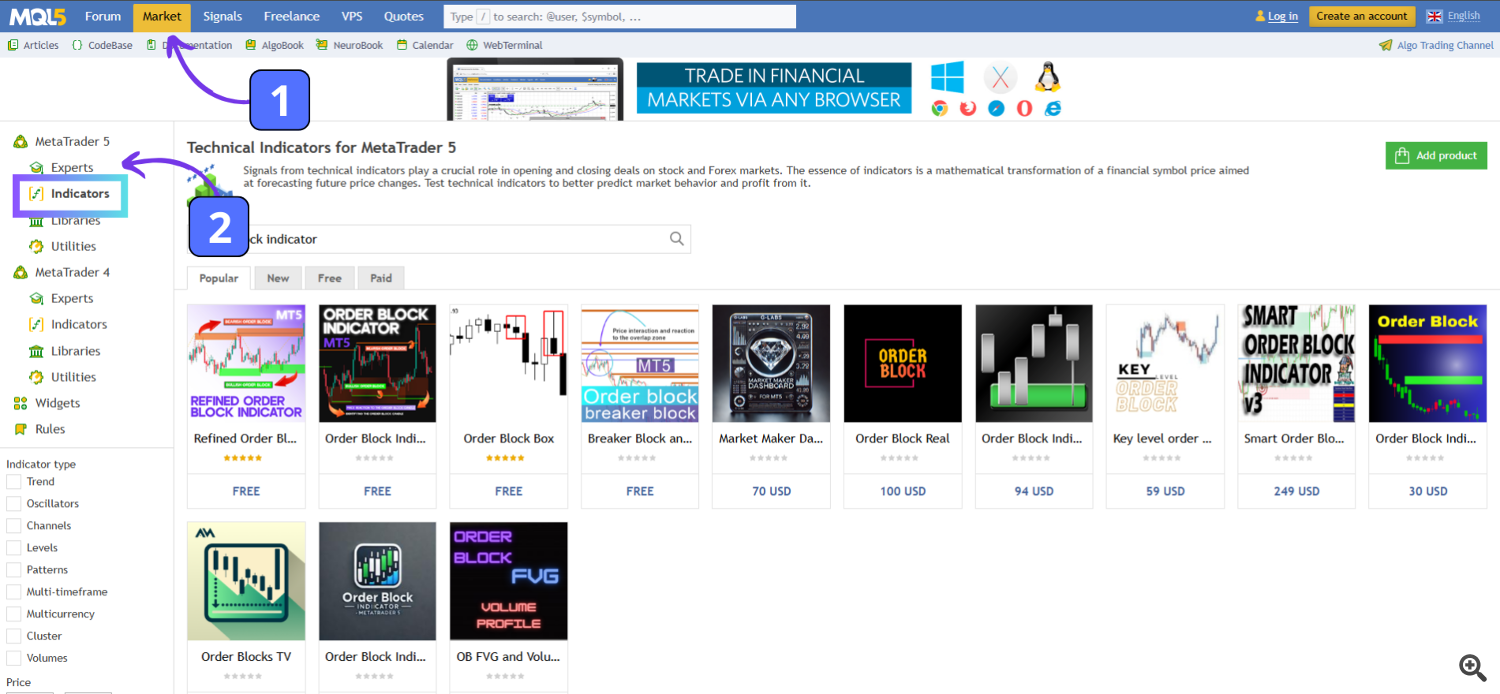Viewport: 1500px width, 694px height.
Task: Click the Chrome browser icon in banner
Action: click(x=939, y=108)
